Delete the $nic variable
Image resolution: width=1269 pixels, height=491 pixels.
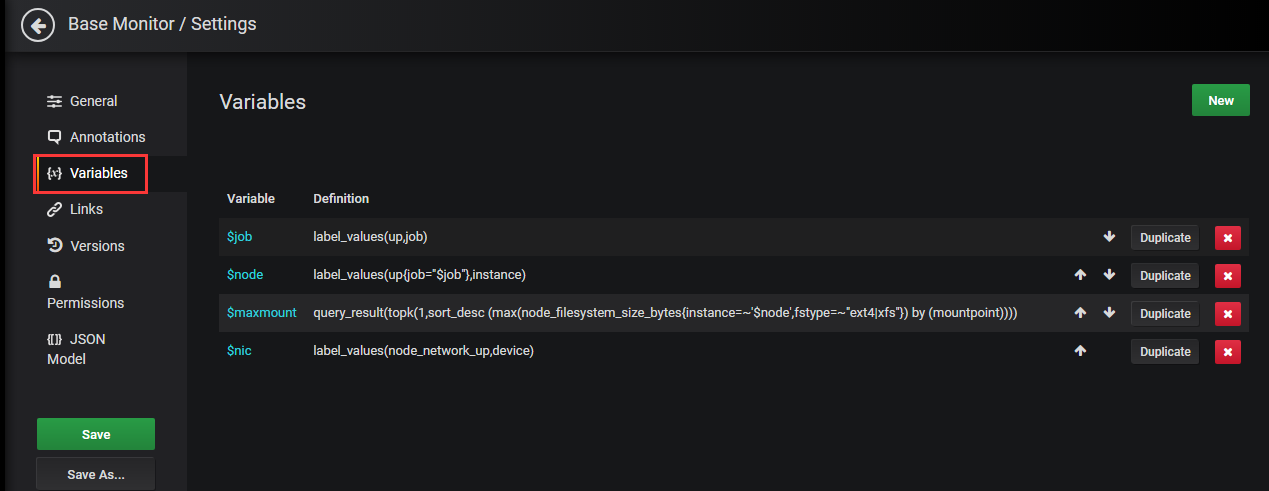(x=1227, y=351)
